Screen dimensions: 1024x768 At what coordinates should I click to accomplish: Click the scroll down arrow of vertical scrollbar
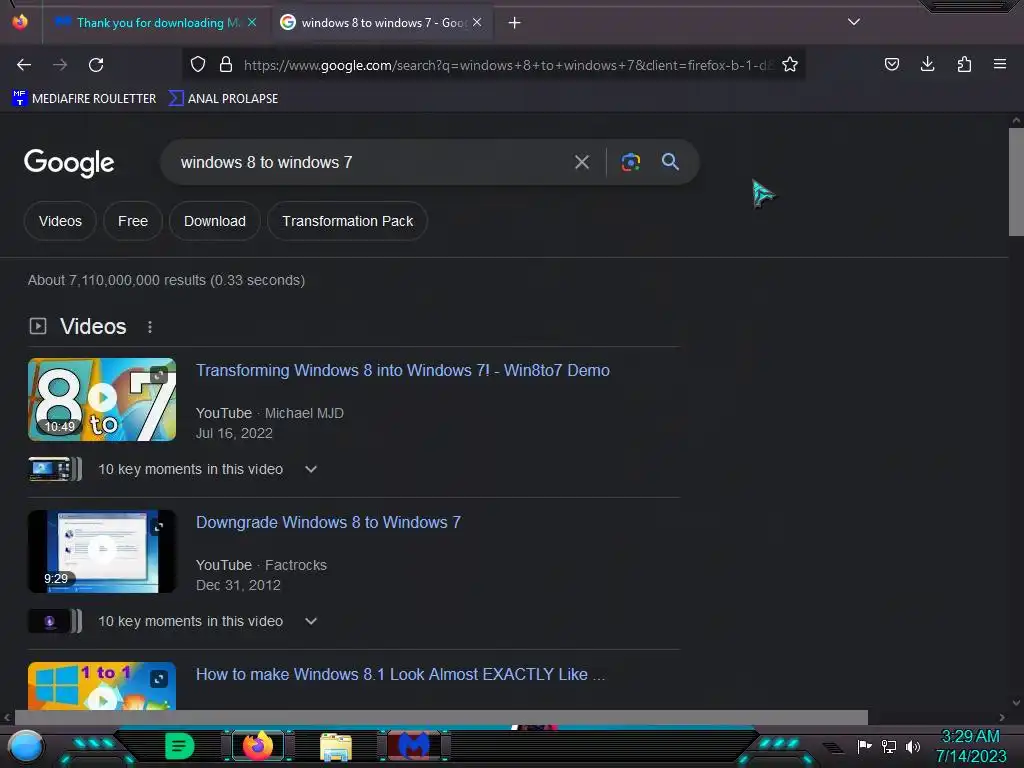1016,703
